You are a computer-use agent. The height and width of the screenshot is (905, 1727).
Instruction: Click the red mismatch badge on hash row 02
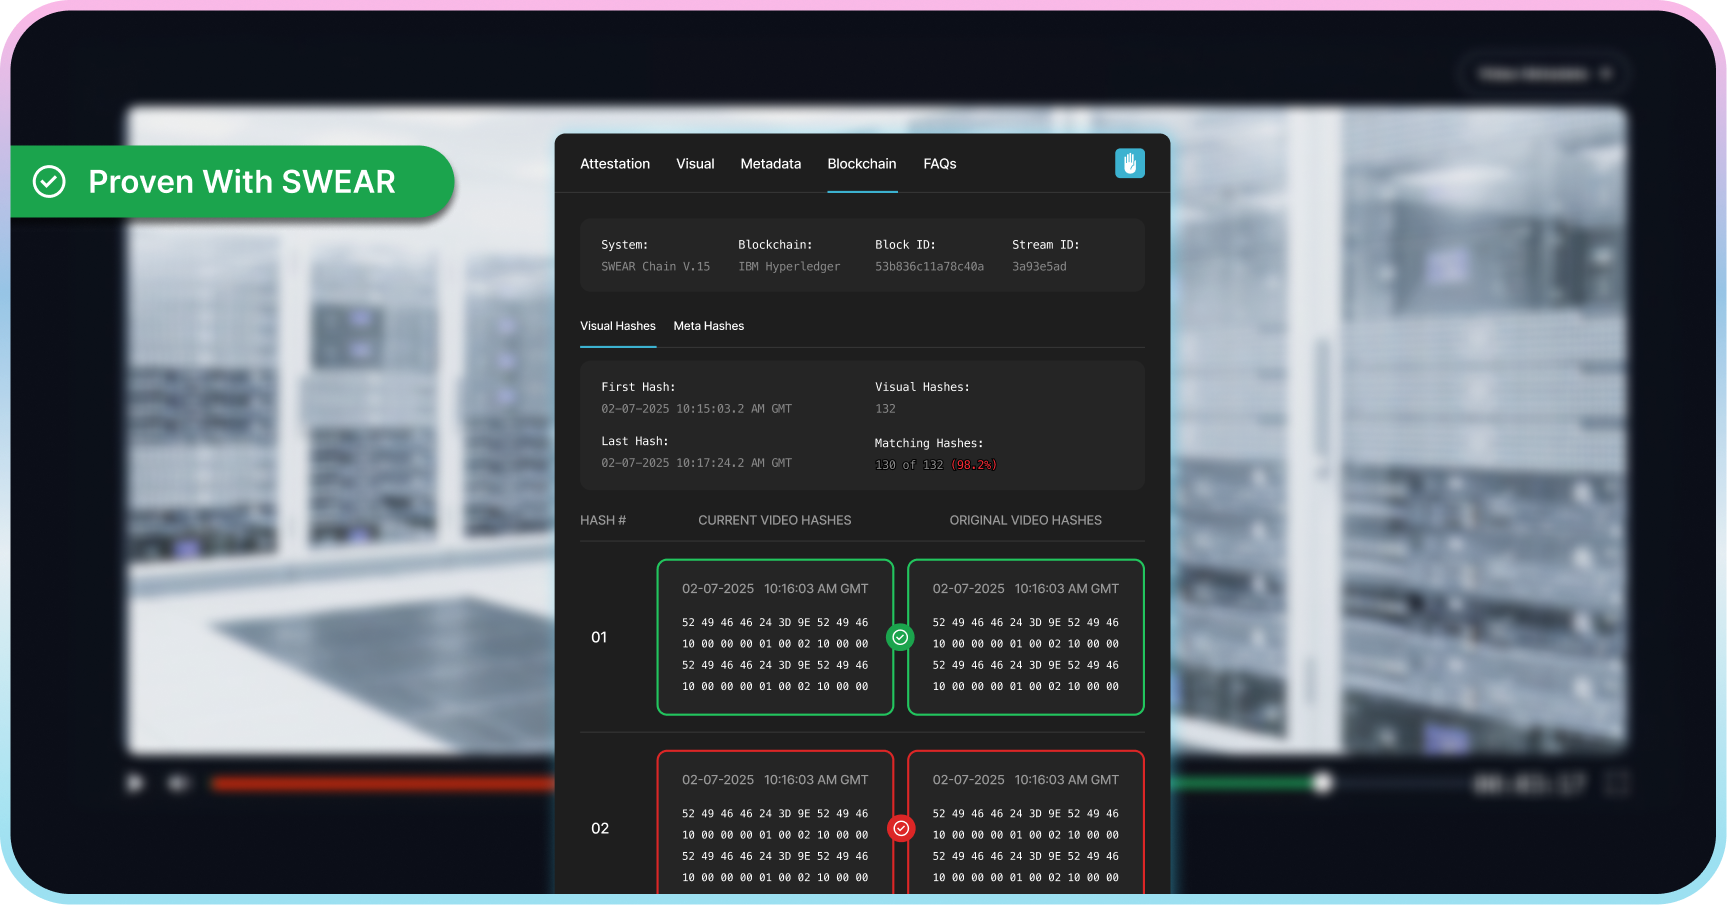click(x=900, y=828)
